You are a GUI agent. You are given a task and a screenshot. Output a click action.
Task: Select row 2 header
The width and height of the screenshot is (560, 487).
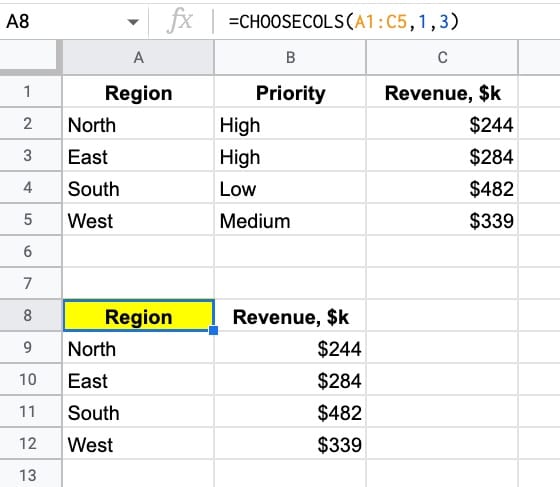tap(31, 124)
